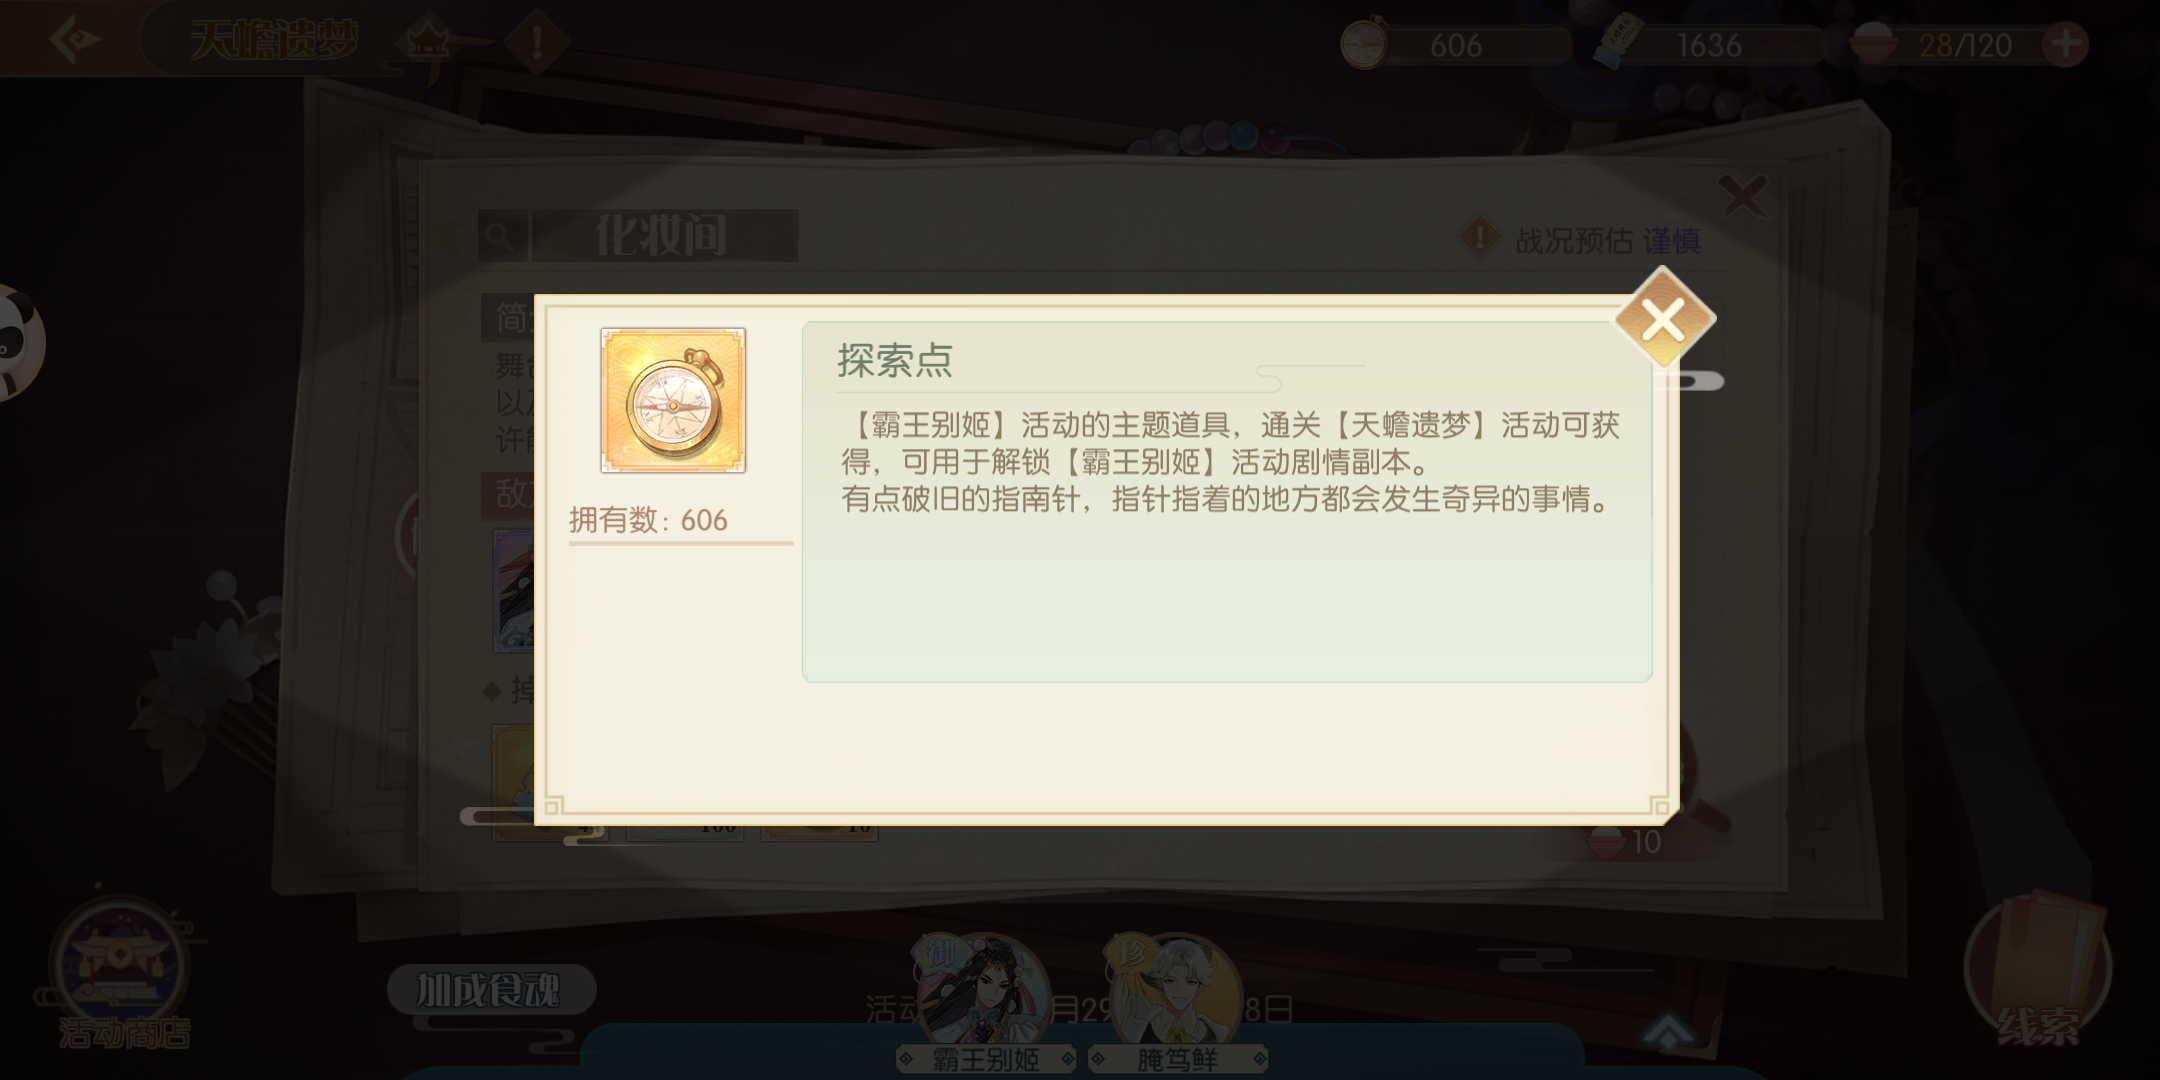Go back using the top-left arrow

click(73, 40)
